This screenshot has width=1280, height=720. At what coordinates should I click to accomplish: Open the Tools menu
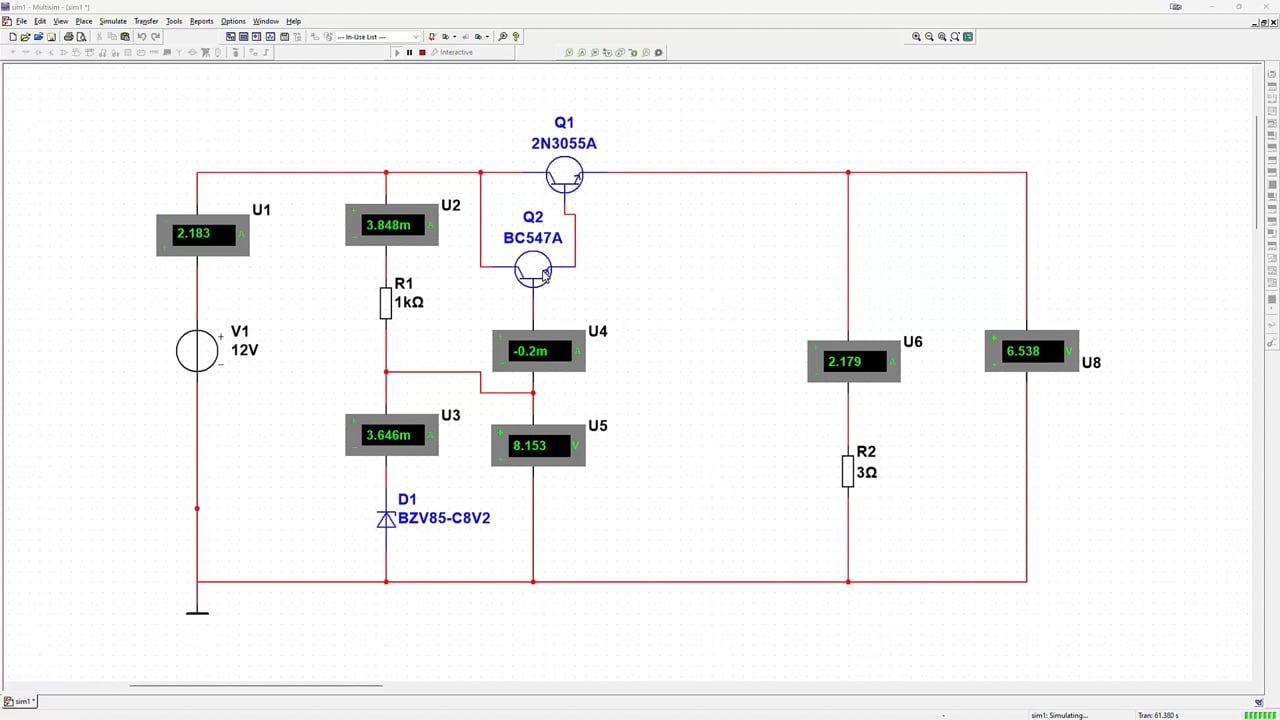tap(174, 21)
